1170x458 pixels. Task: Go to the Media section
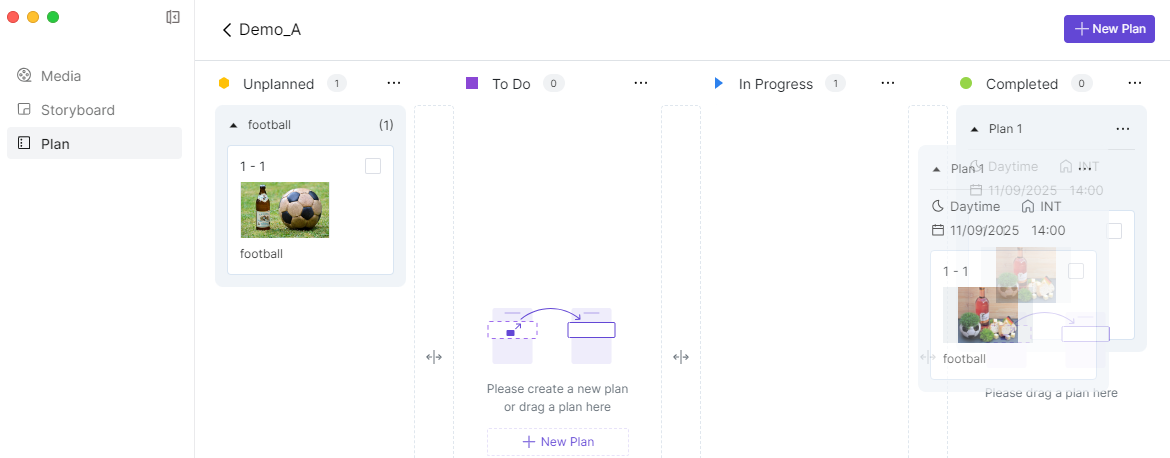61,76
